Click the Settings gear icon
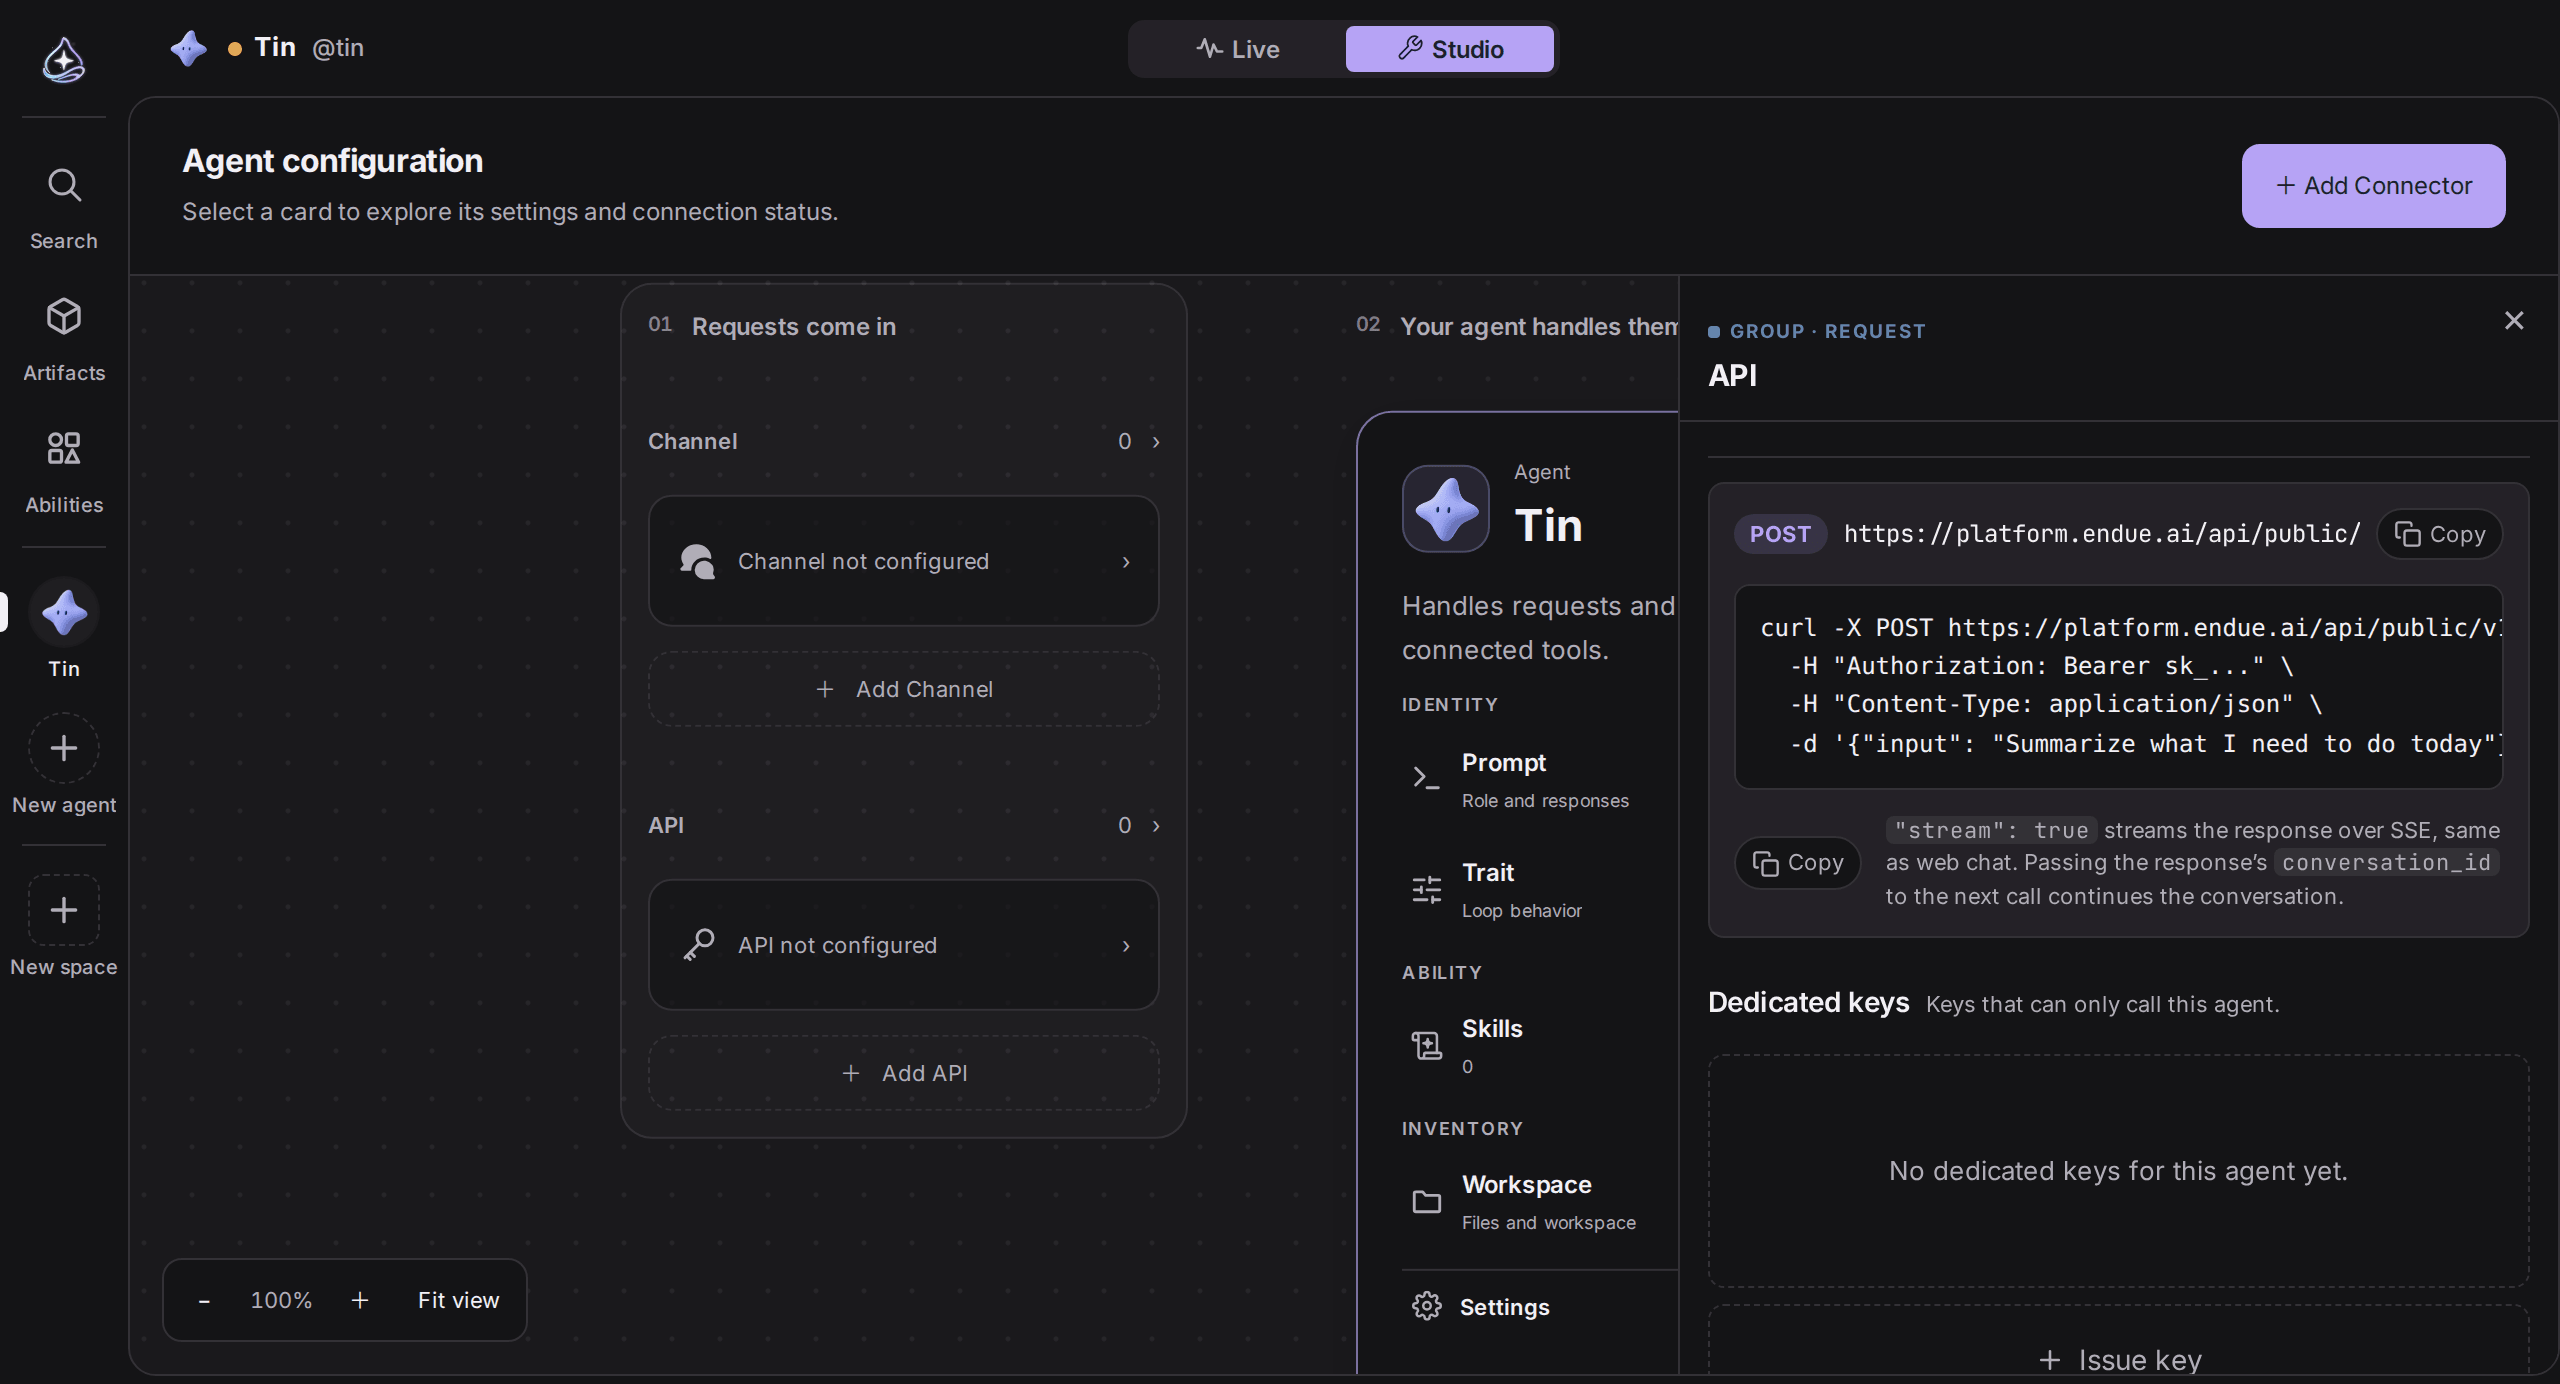 click(x=1426, y=1306)
